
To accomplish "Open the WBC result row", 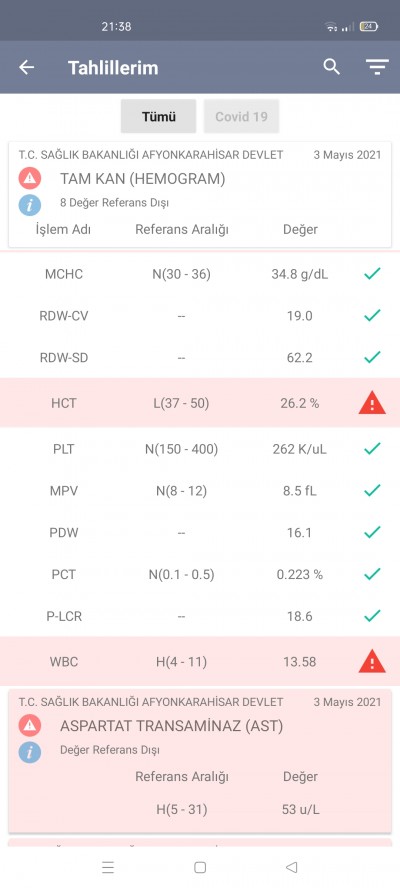I will (200, 661).
